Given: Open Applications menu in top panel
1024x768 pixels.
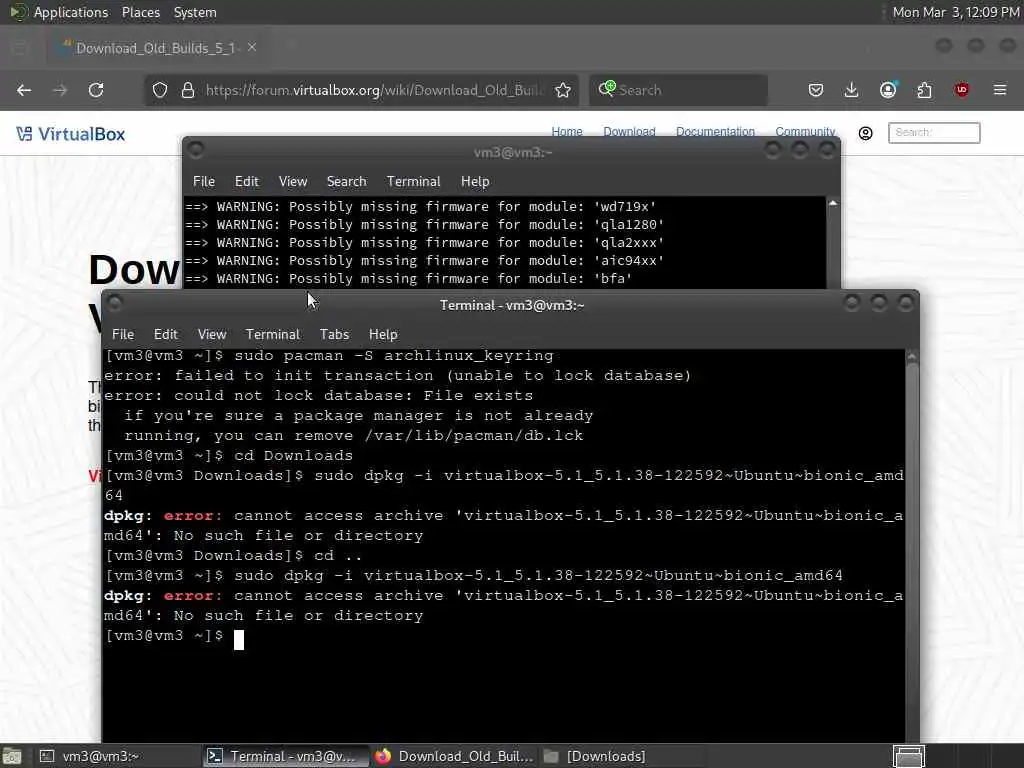Looking at the screenshot, I should click(x=71, y=12).
